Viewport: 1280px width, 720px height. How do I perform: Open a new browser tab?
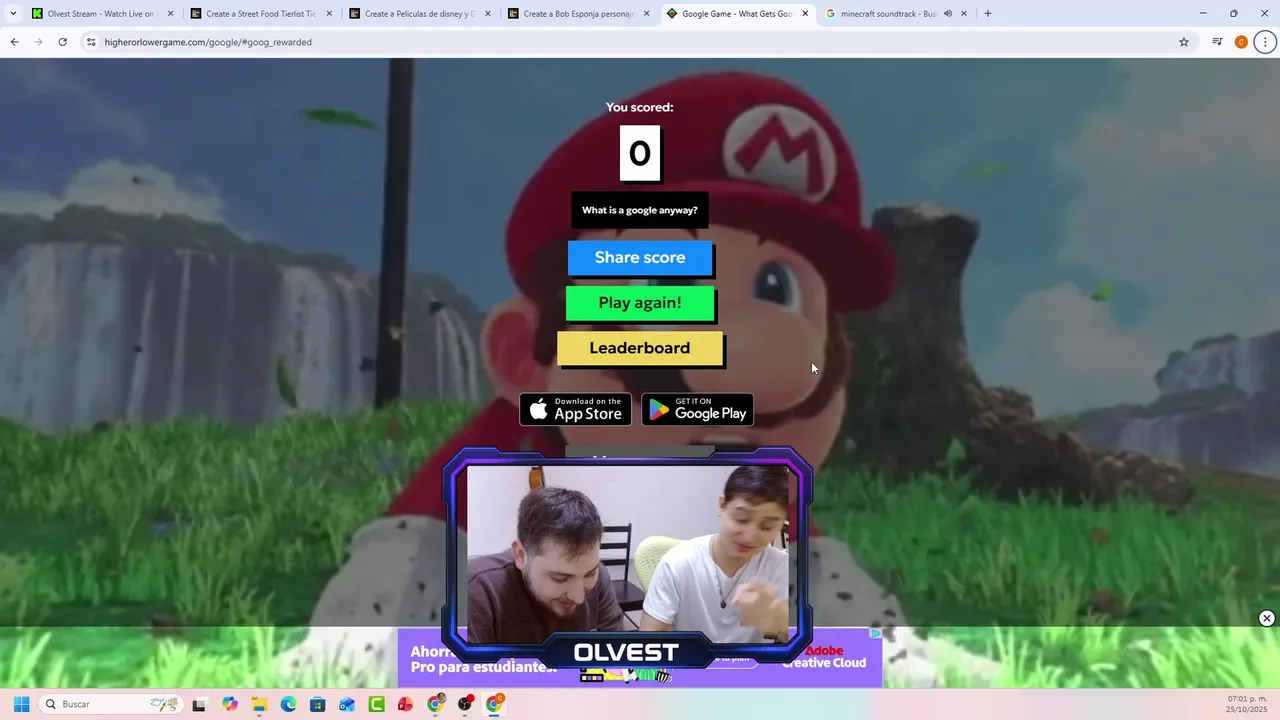[988, 14]
